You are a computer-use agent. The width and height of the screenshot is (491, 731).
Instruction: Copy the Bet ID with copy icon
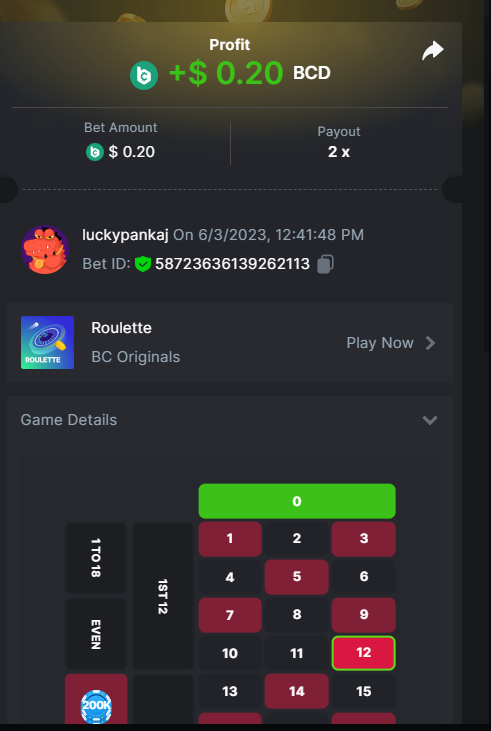pos(325,264)
